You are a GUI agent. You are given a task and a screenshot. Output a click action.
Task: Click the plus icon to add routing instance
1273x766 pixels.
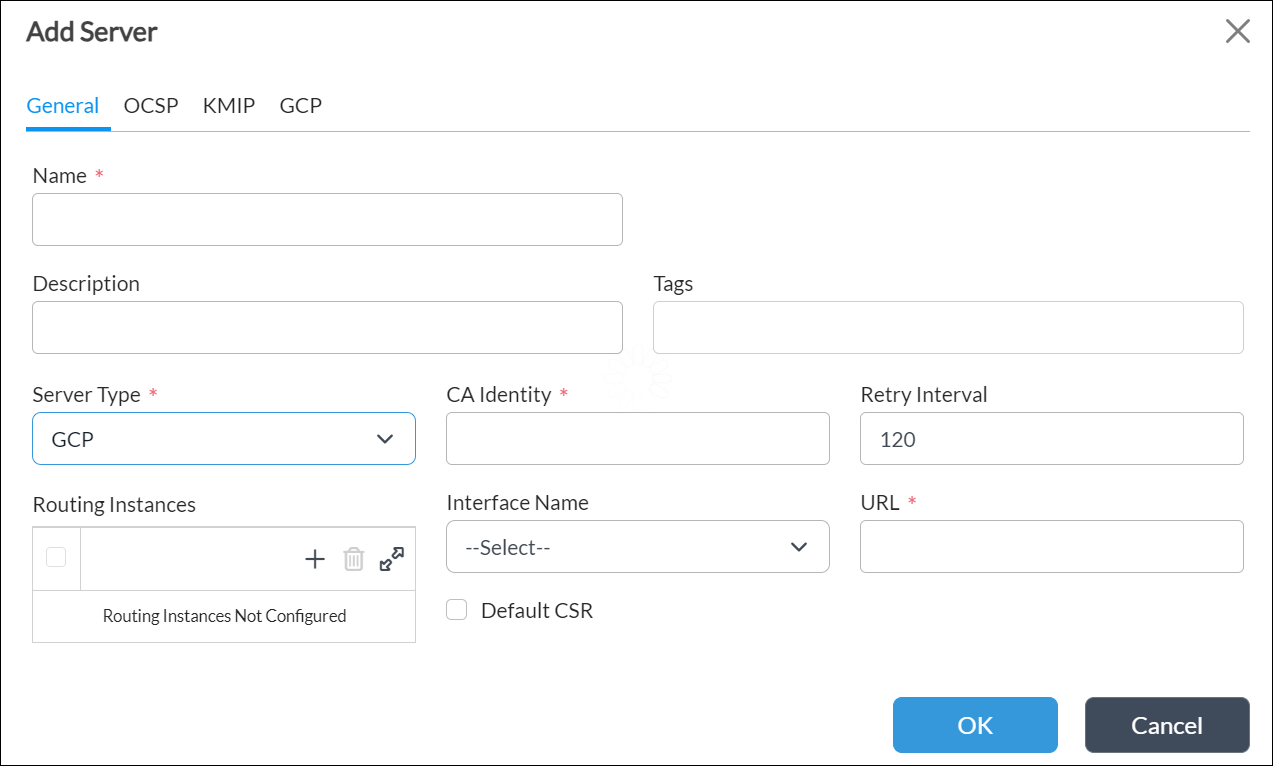(x=314, y=558)
